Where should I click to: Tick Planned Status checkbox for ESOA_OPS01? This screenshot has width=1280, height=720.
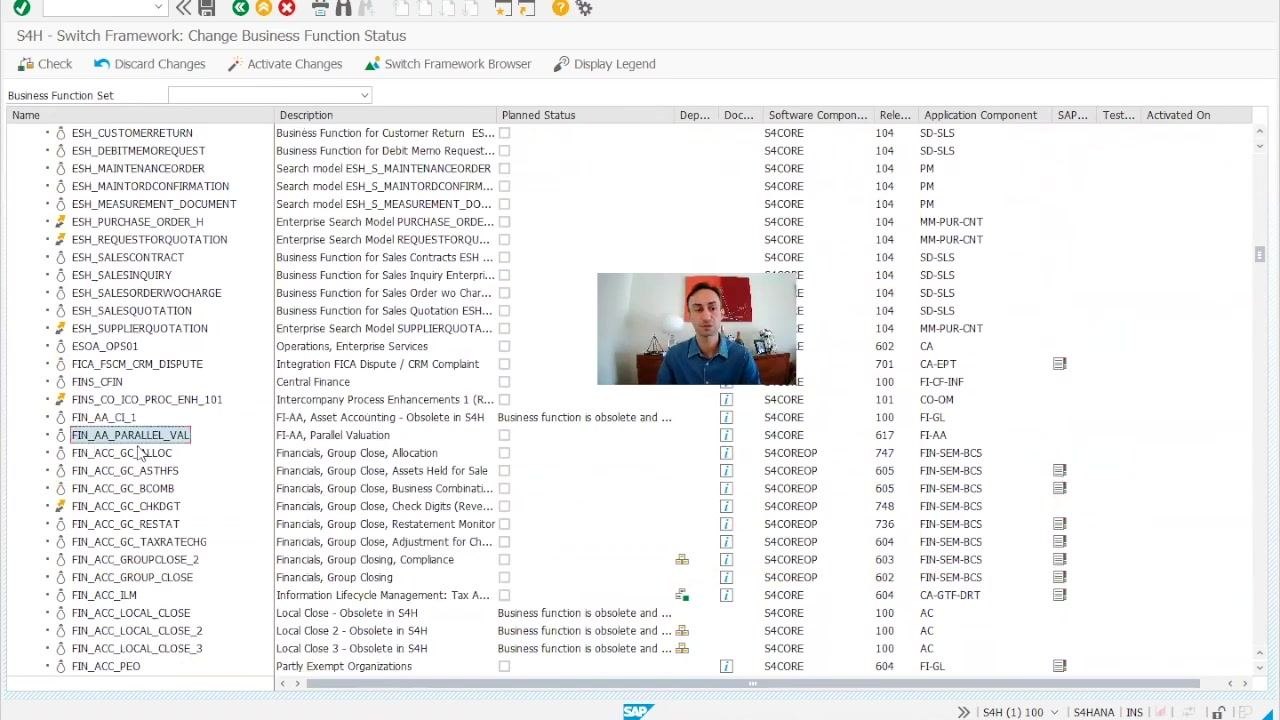click(x=504, y=346)
